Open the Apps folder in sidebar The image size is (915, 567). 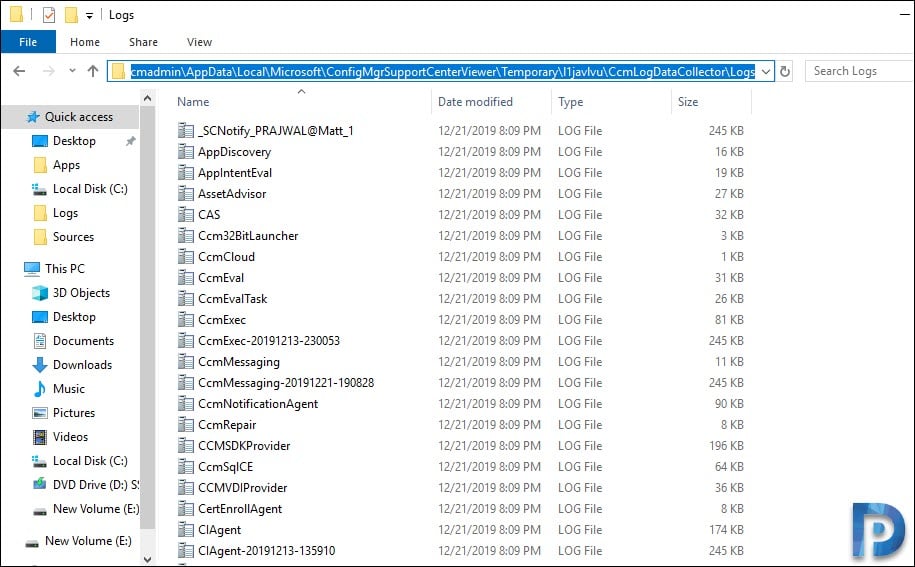click(x=67, y=165)
